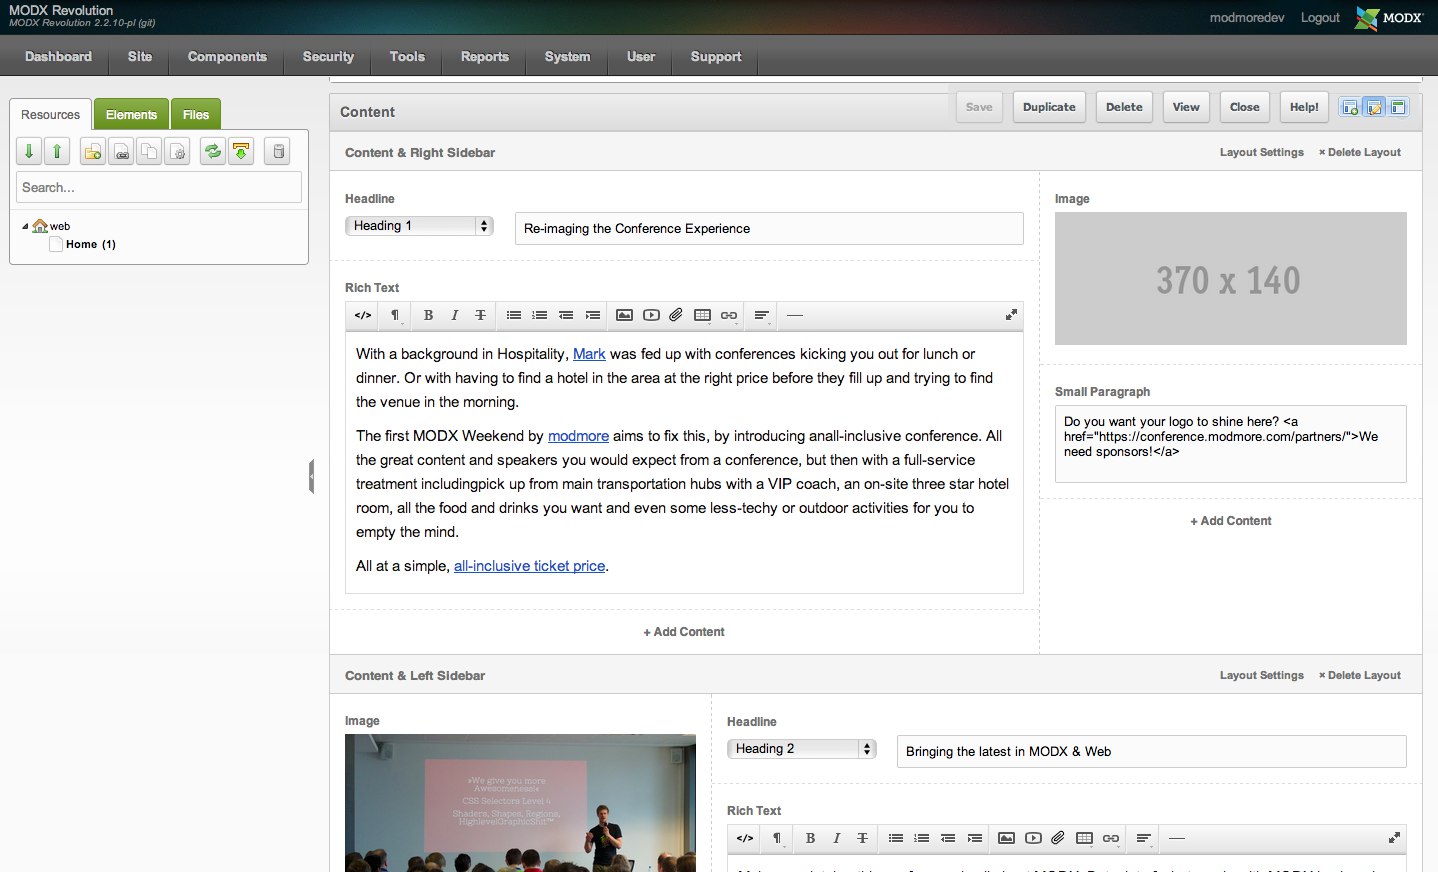Expand the resource tree with down arrow icon
1438x872 pixels.
tap(29, 151)
